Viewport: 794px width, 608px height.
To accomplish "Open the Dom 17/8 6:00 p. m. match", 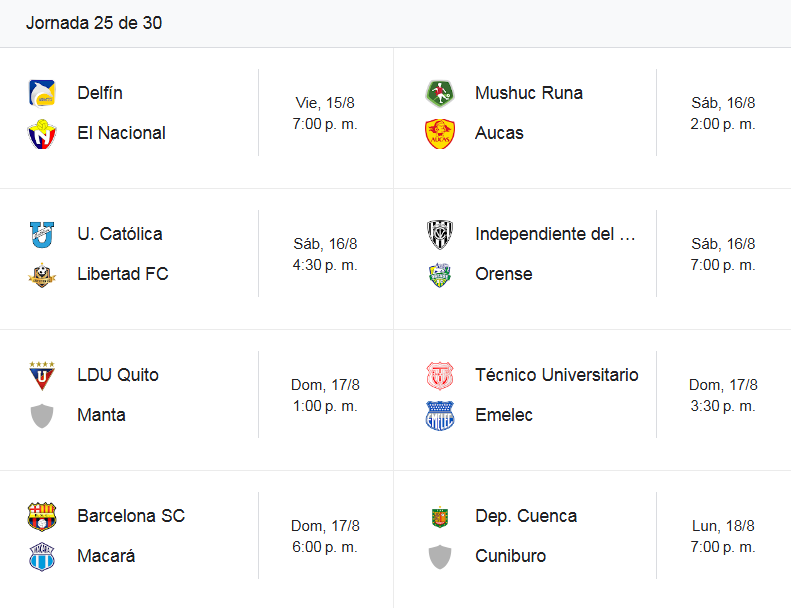I will (325, 536).
